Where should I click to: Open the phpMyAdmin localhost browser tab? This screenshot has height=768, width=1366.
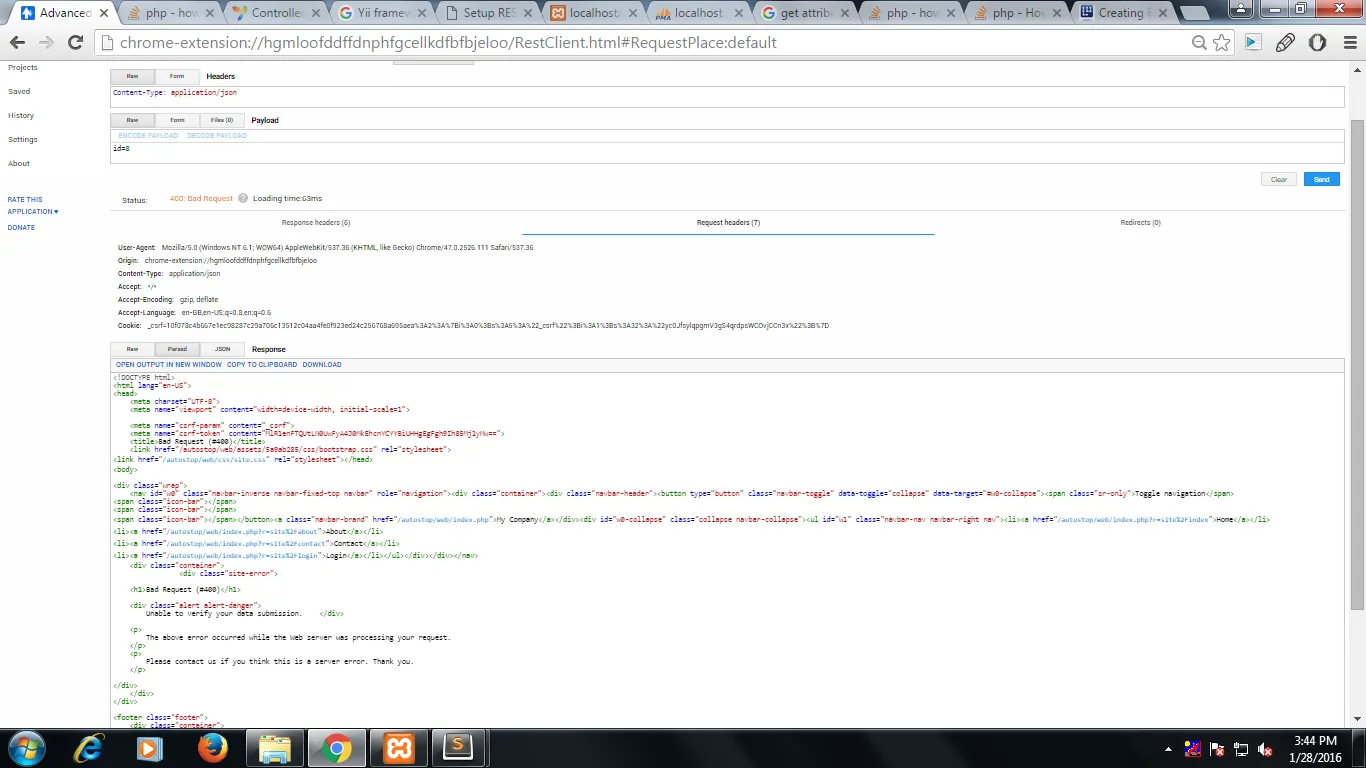pos(699,13)
